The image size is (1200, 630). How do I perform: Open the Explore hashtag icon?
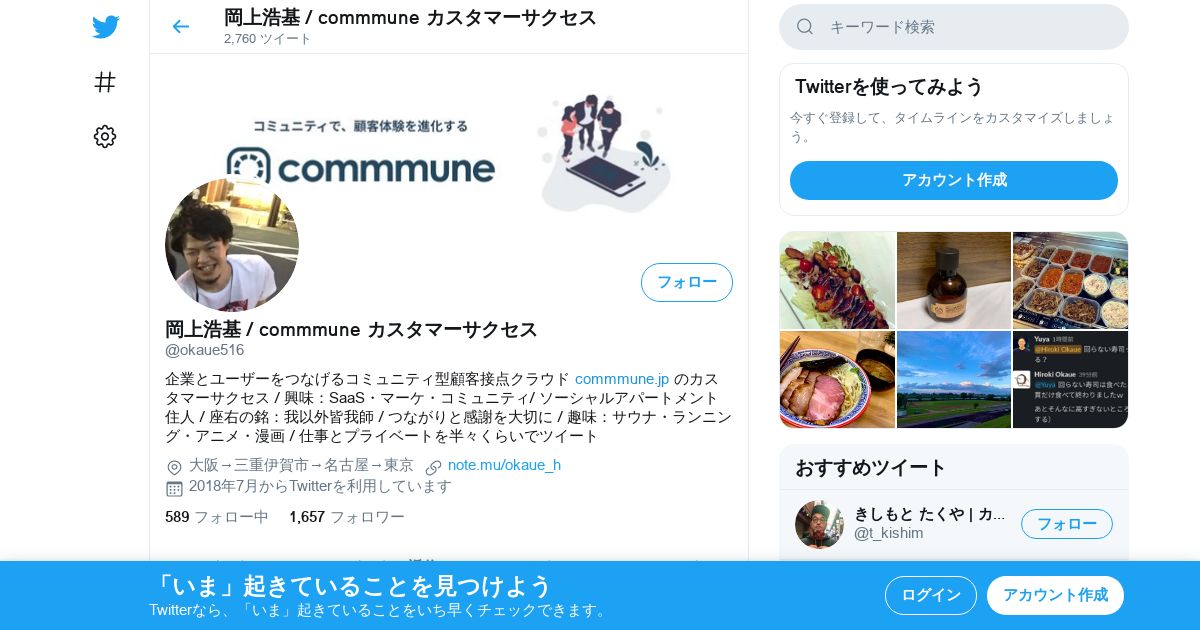[105, 82]
